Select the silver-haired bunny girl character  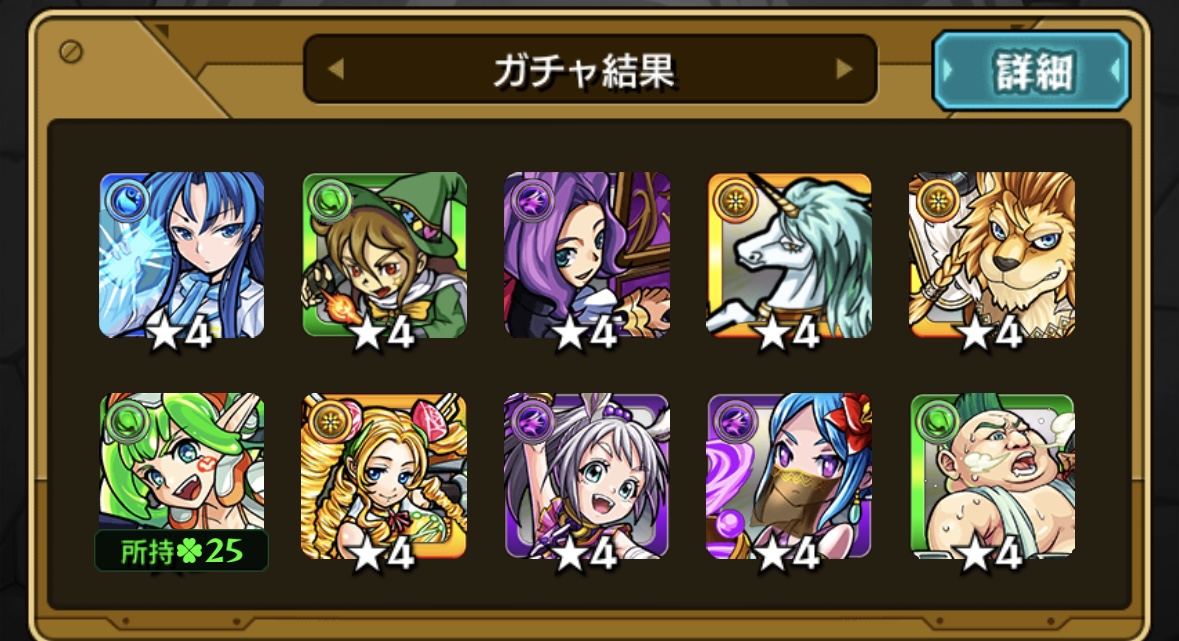point(586,475)
